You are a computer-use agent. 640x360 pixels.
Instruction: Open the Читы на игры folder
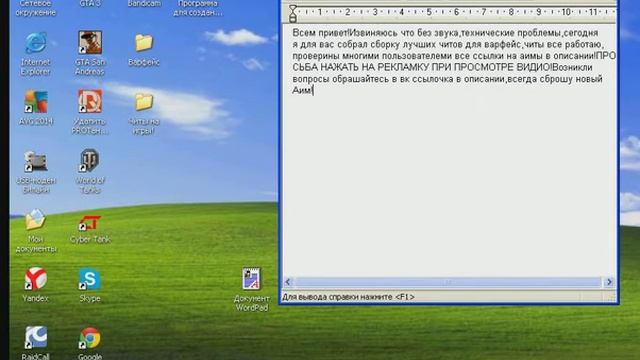pos(144,102)
